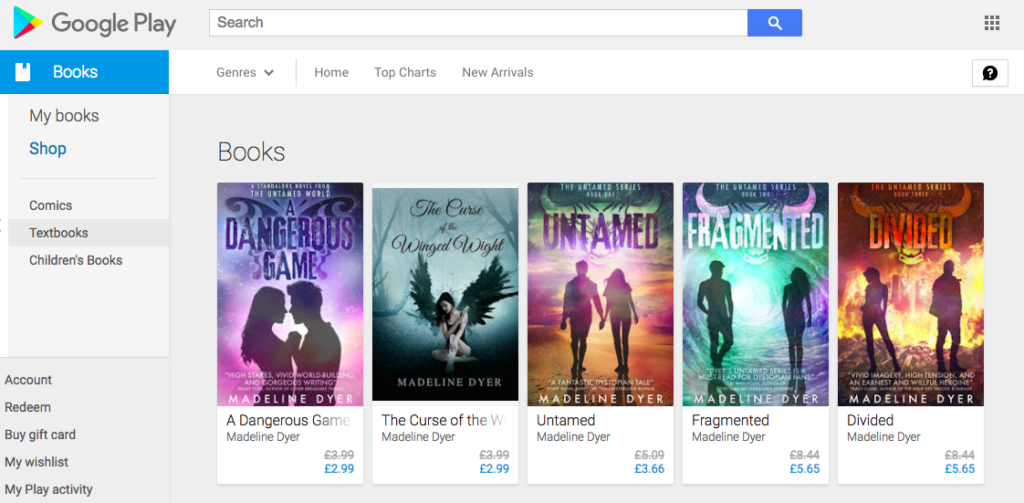
Task: Click Madeline Dyer under A Dangerous Game
Action: [x=263, y=437]
